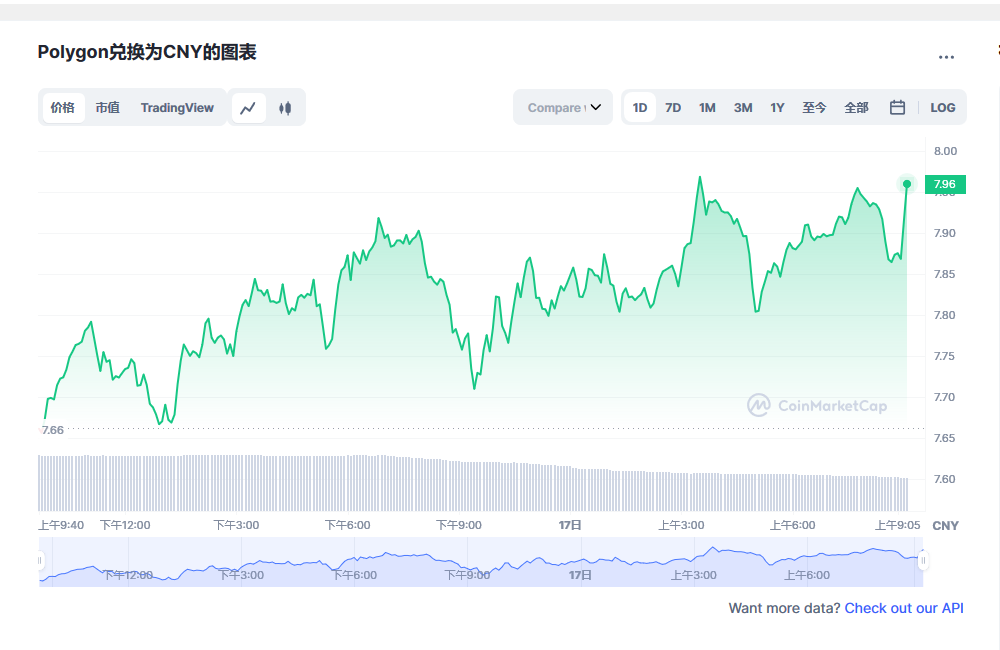Image resolution: width=1000 pixels, height=650 pixels.
Task: Open the Check out our API link
Action: (x=904, y=608)
